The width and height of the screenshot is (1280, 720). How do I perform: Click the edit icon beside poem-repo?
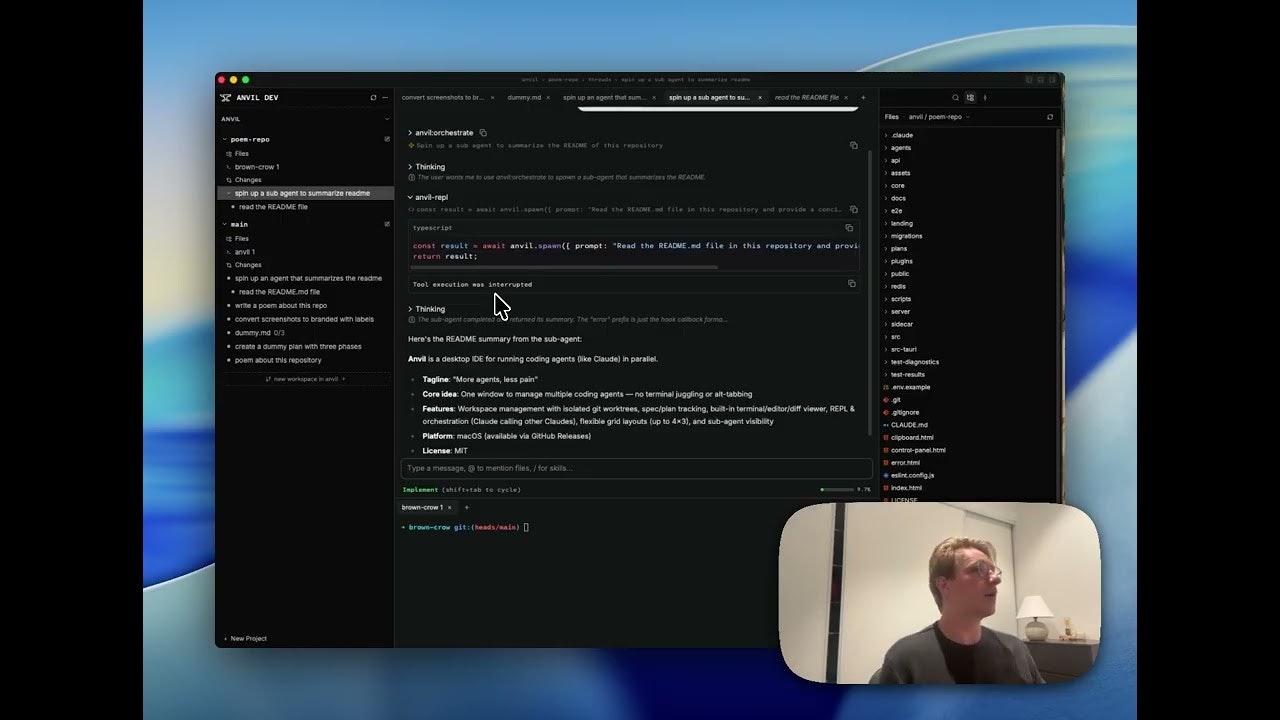point(387,139)
